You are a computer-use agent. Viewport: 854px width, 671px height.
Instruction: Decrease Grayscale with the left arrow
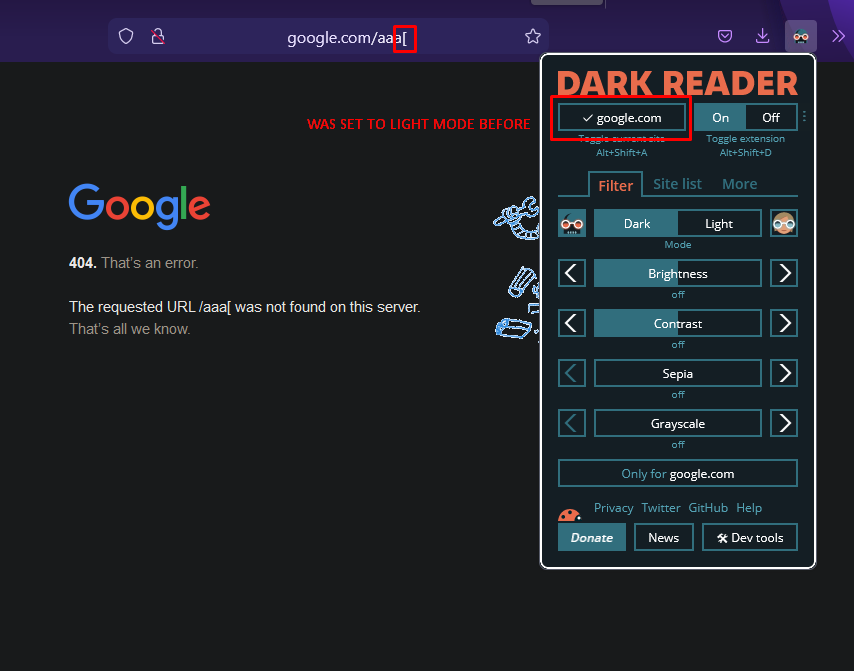[571, 424]
